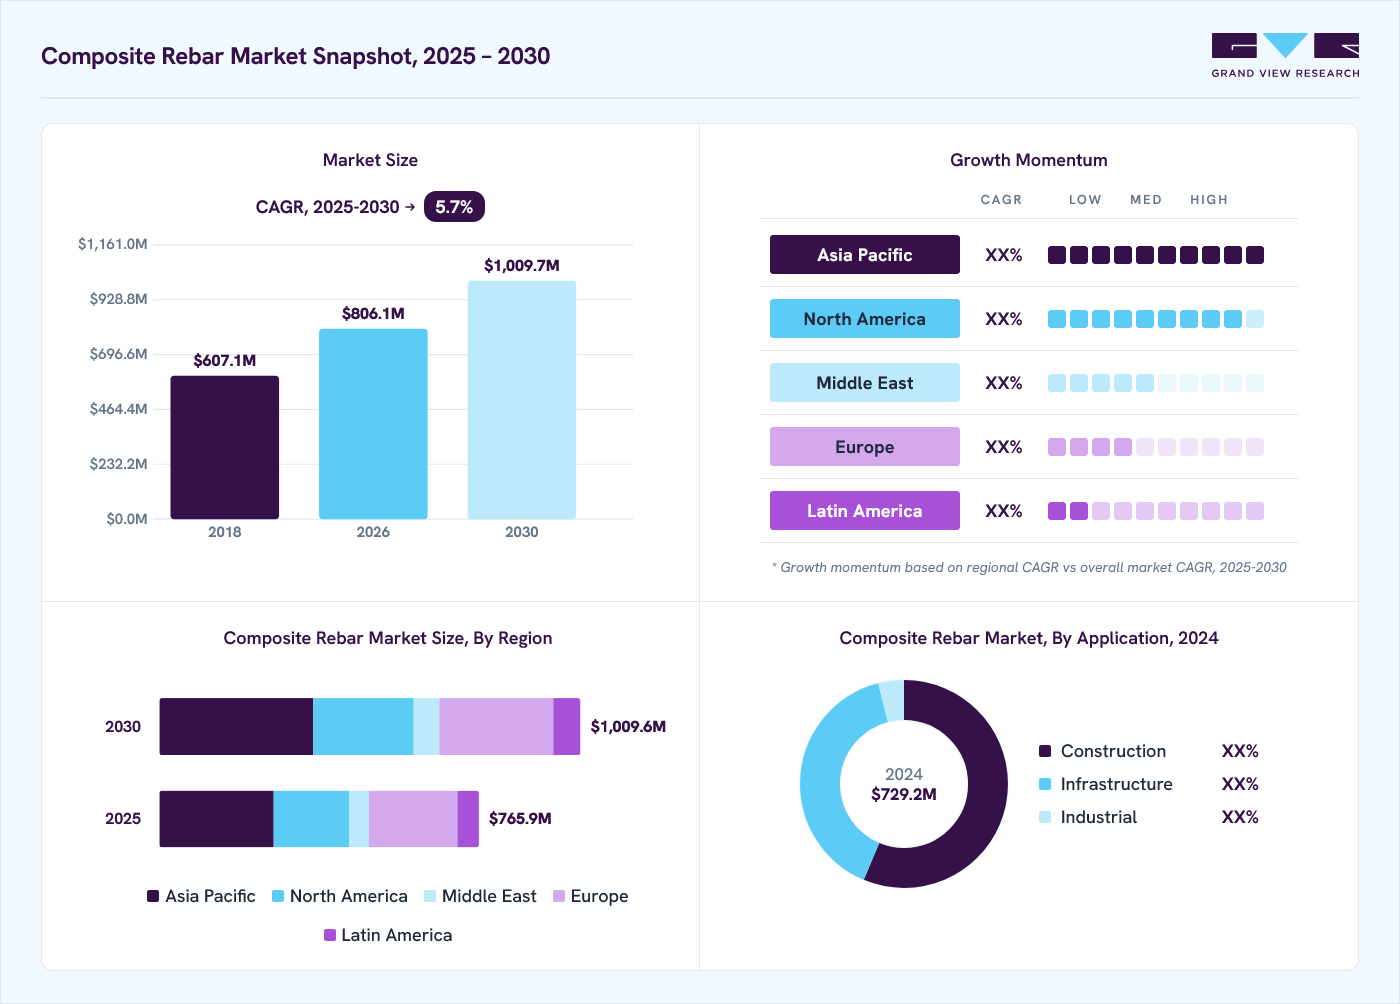Click the $806.1M bar value label

tap(373, 313)
